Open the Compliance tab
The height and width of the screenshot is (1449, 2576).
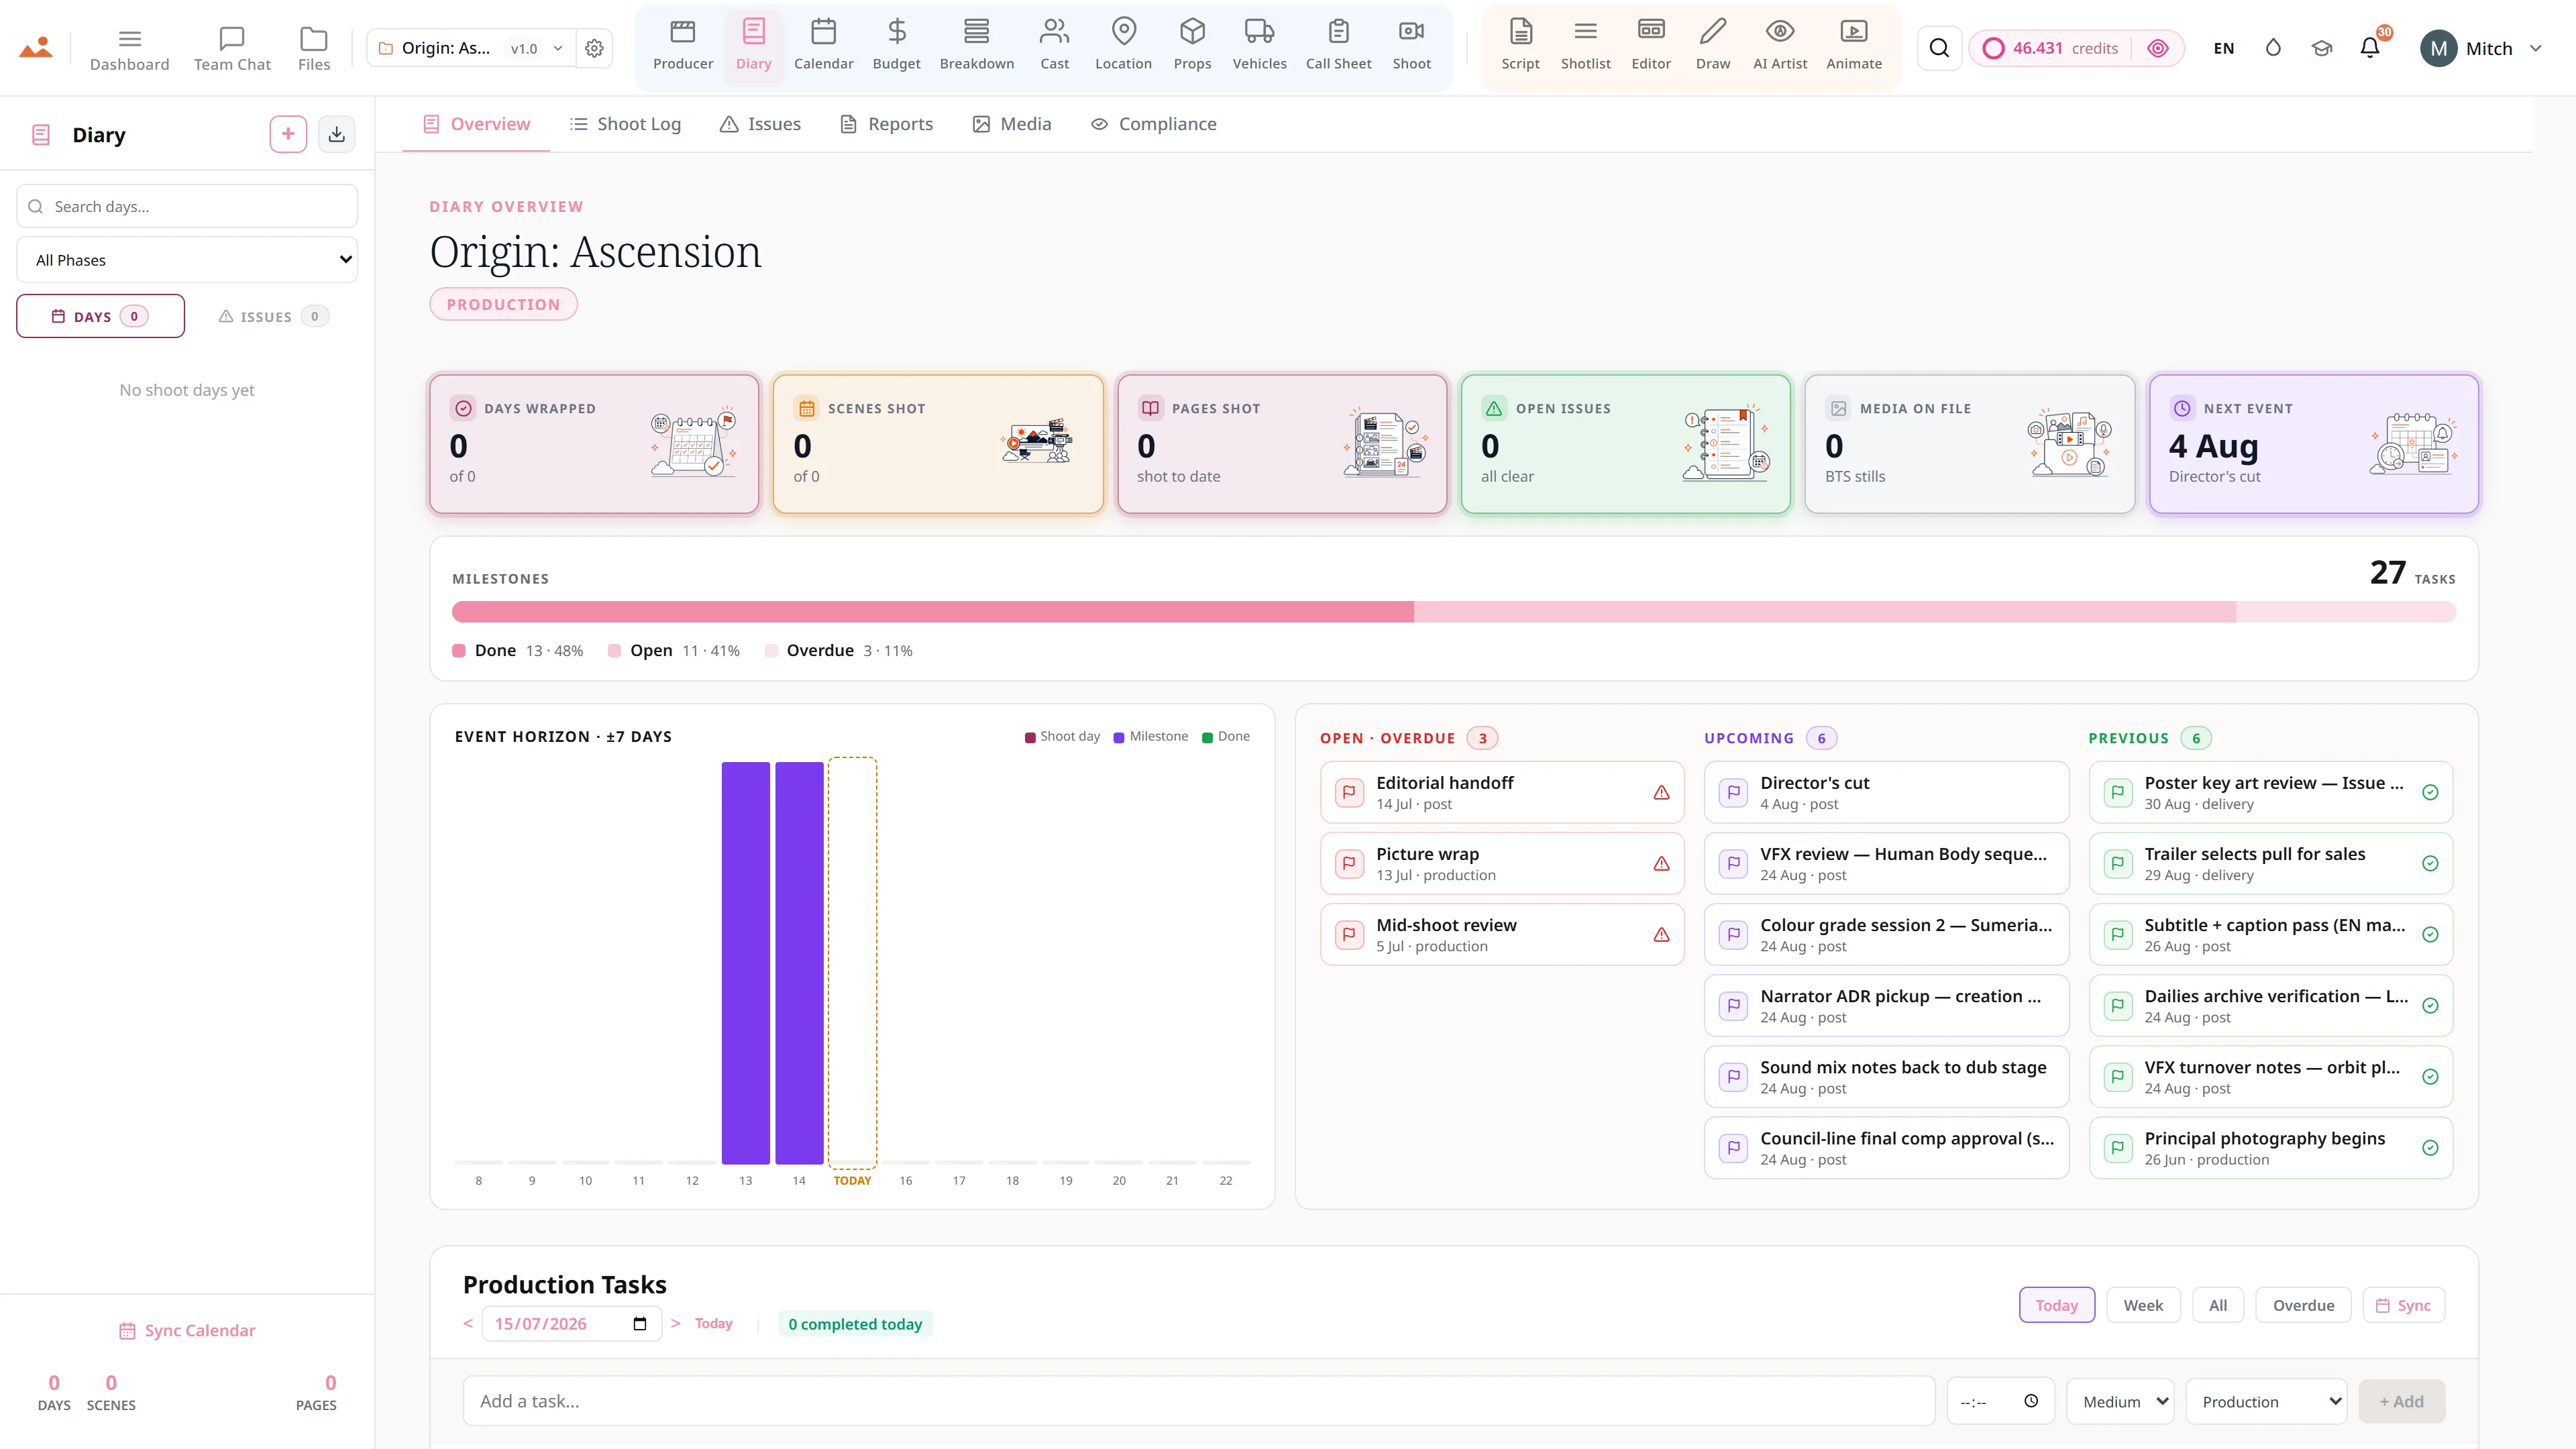click(x=1153, y=124)
